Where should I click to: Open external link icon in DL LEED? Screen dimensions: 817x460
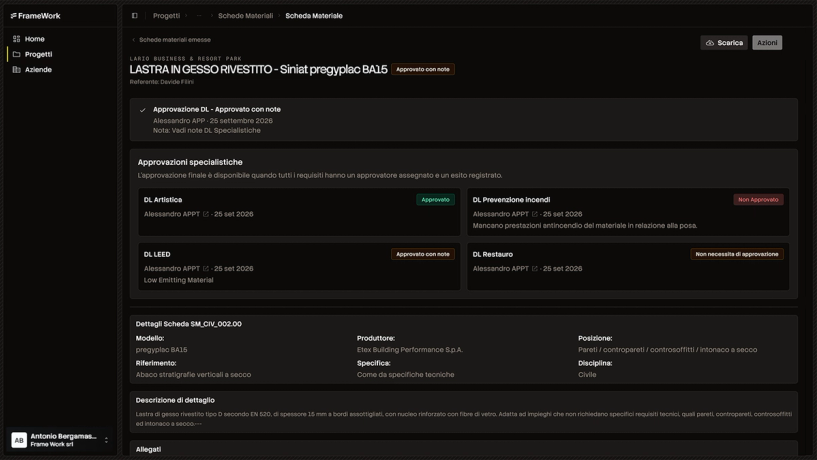206,269
